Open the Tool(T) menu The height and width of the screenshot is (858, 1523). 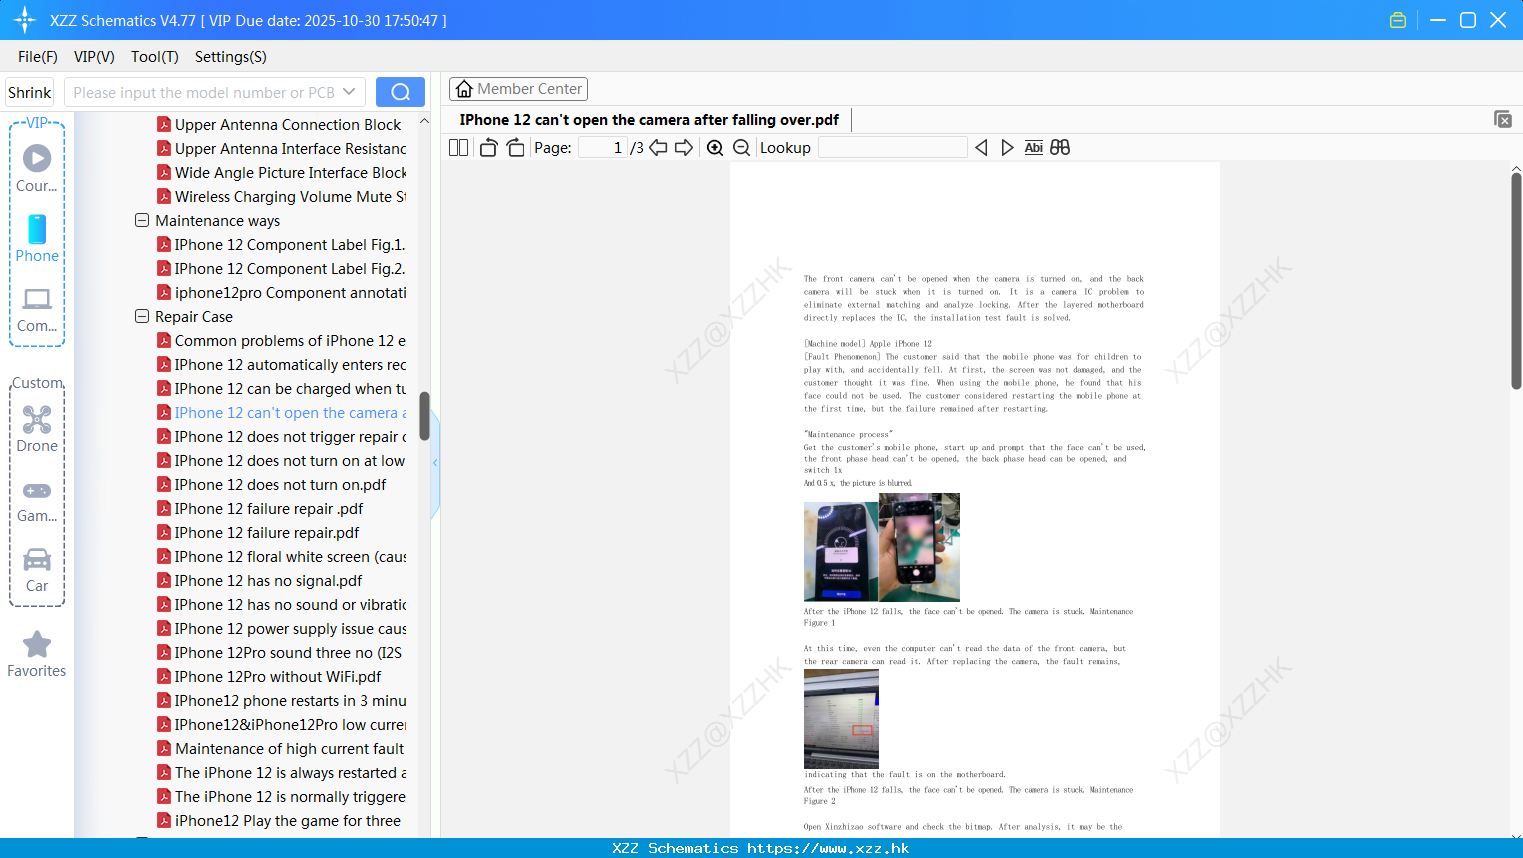pyautogui.click(x=155, y=57)
